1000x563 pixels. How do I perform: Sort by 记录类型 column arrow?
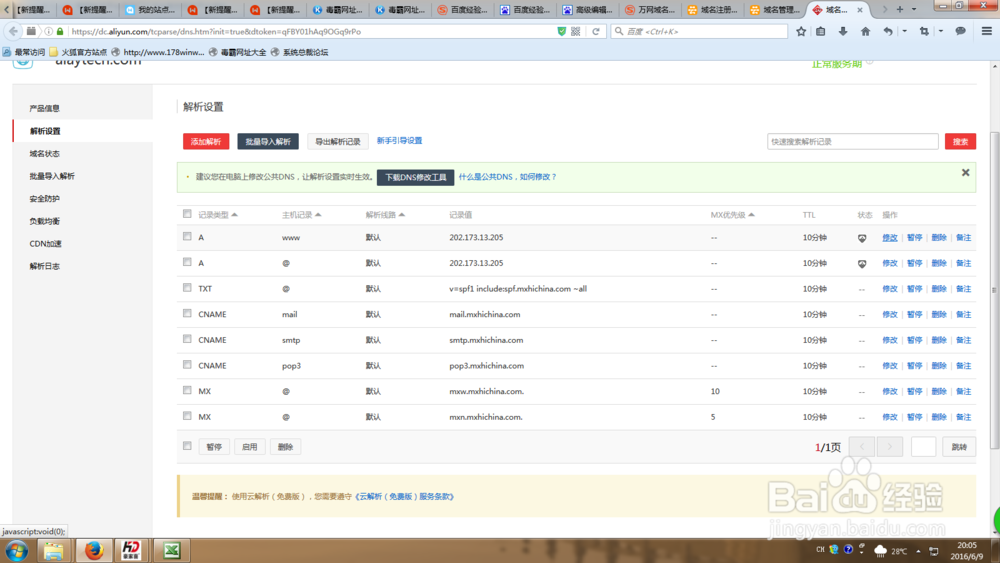[x=235, y=215]
